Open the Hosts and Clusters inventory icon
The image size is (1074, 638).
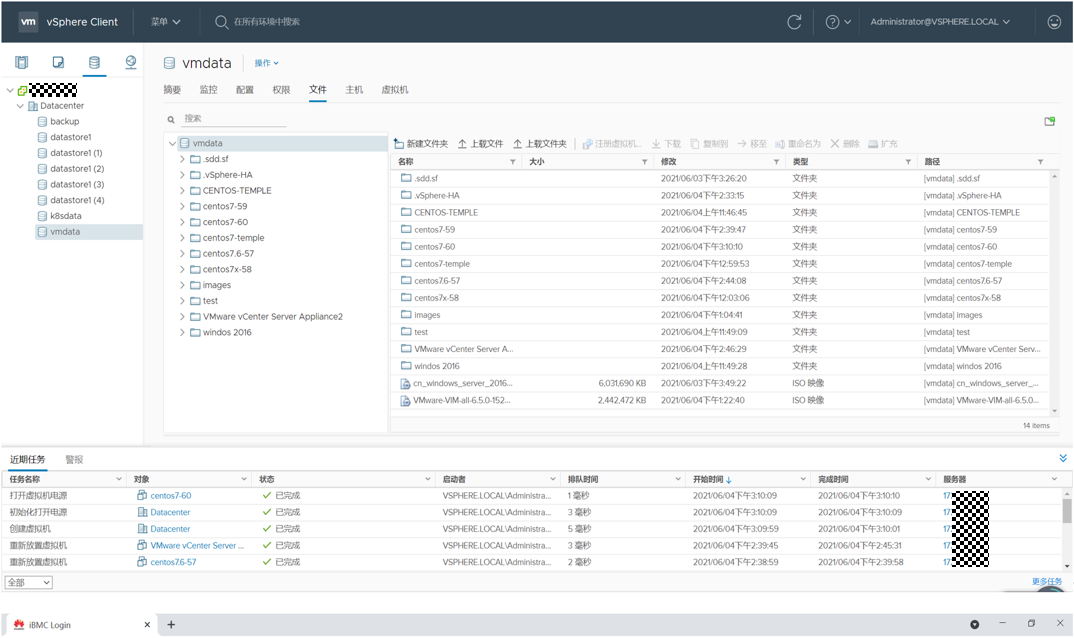22,62
